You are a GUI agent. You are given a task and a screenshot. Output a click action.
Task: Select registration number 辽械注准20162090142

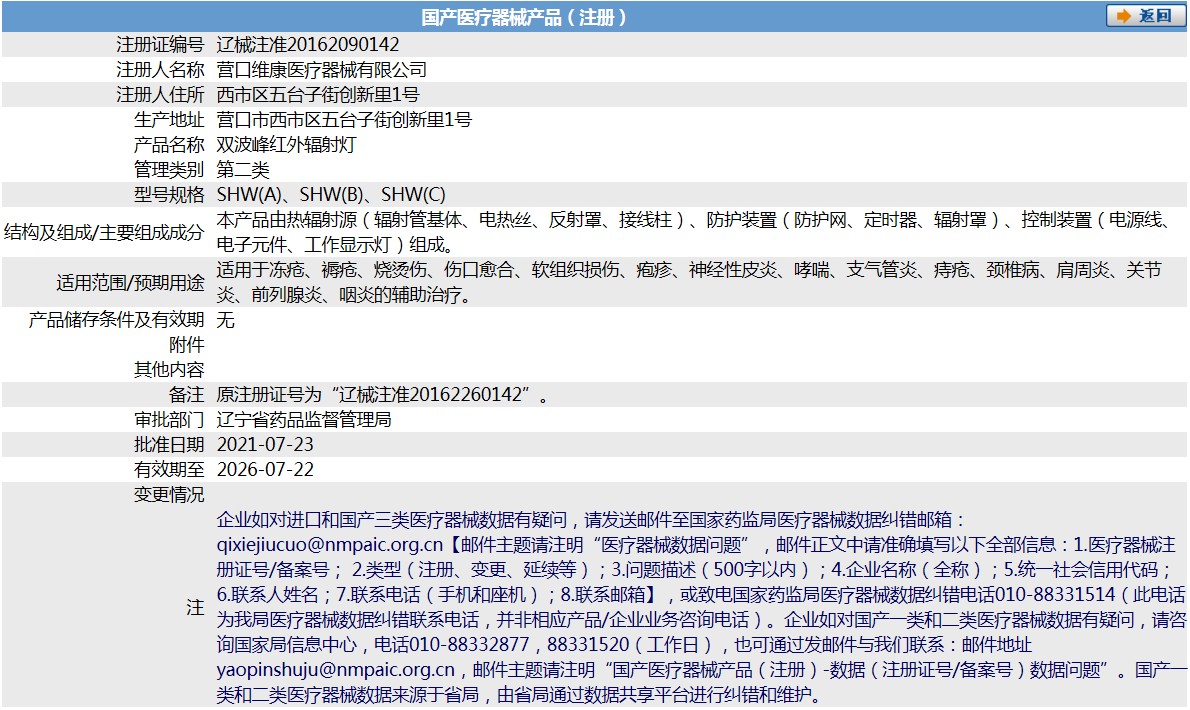[x=307, y=45]
